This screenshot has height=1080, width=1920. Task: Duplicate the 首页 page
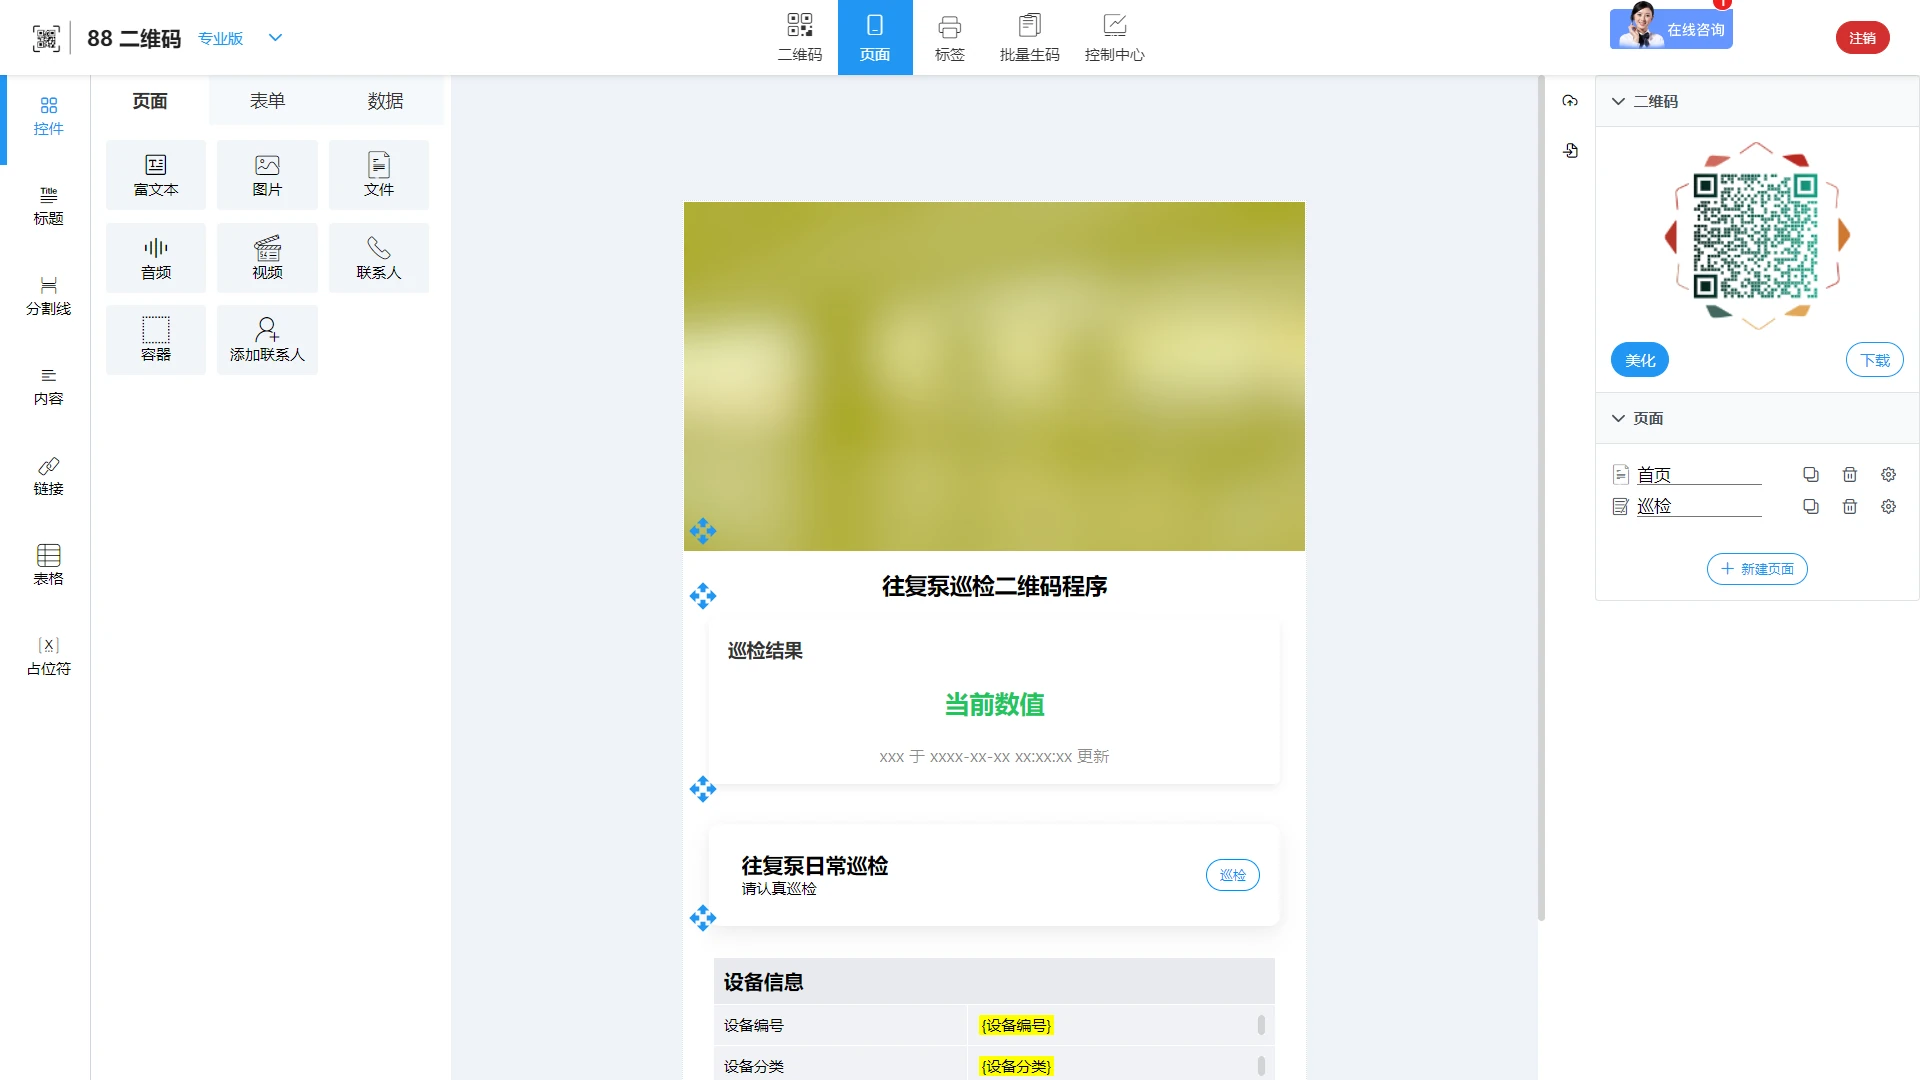(x=1810, y=475)
